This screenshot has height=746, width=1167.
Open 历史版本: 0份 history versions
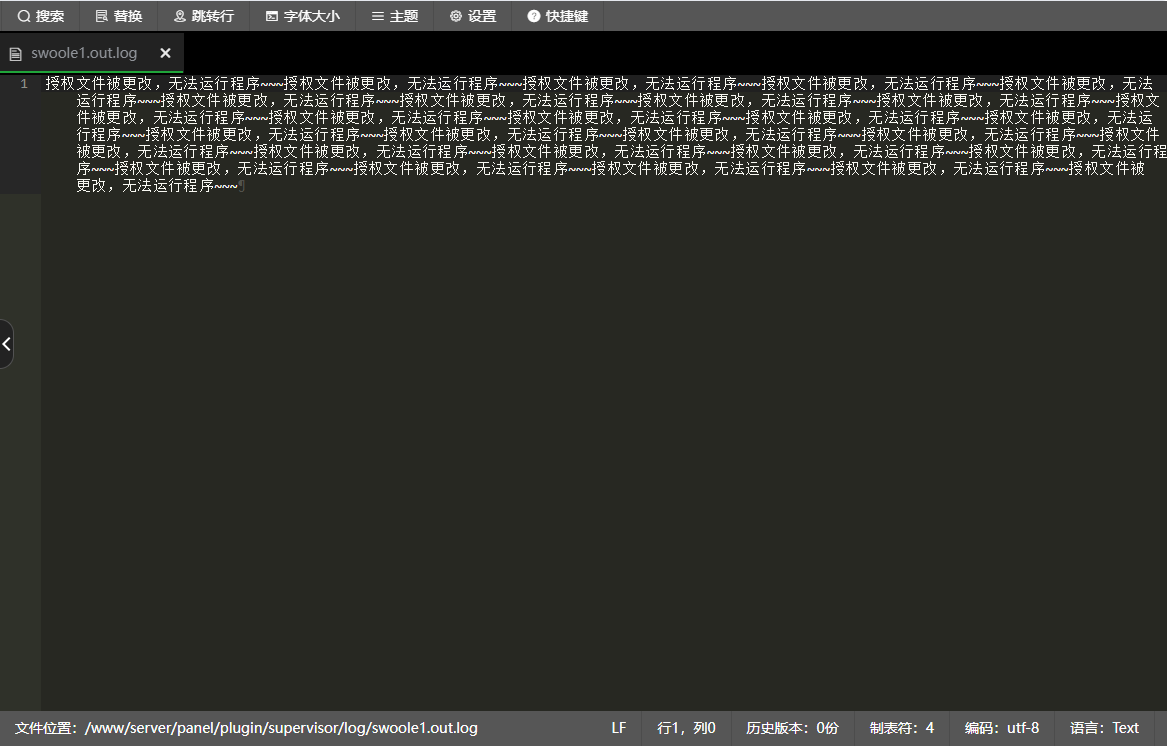click(792, 727)
